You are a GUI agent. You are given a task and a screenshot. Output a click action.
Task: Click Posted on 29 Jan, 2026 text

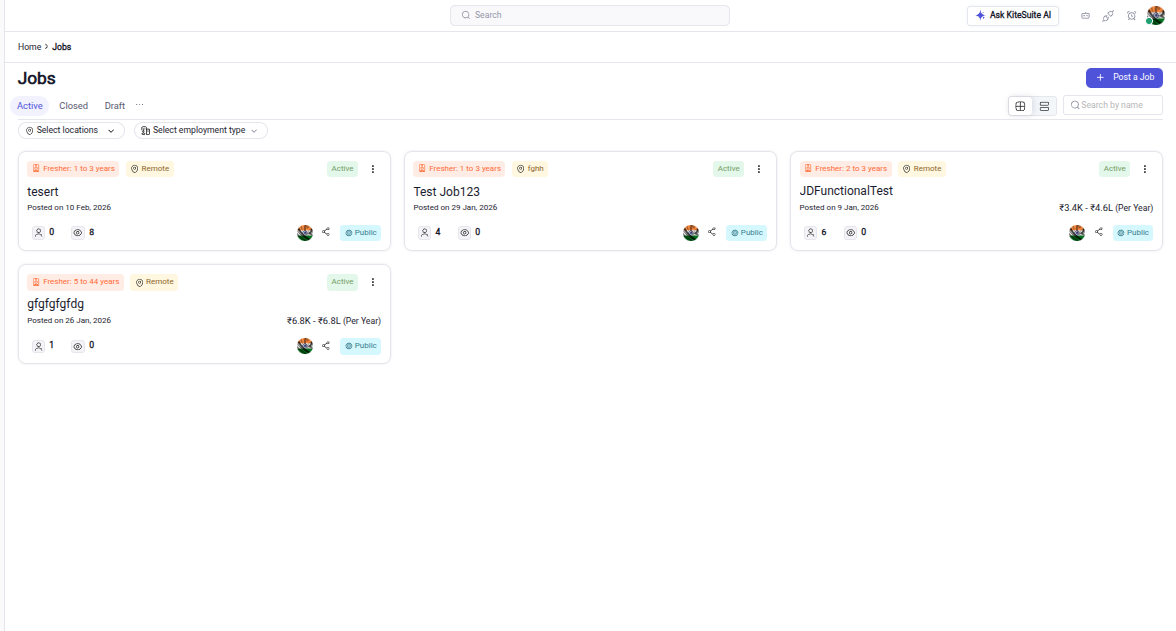click(x=455, y=208)
